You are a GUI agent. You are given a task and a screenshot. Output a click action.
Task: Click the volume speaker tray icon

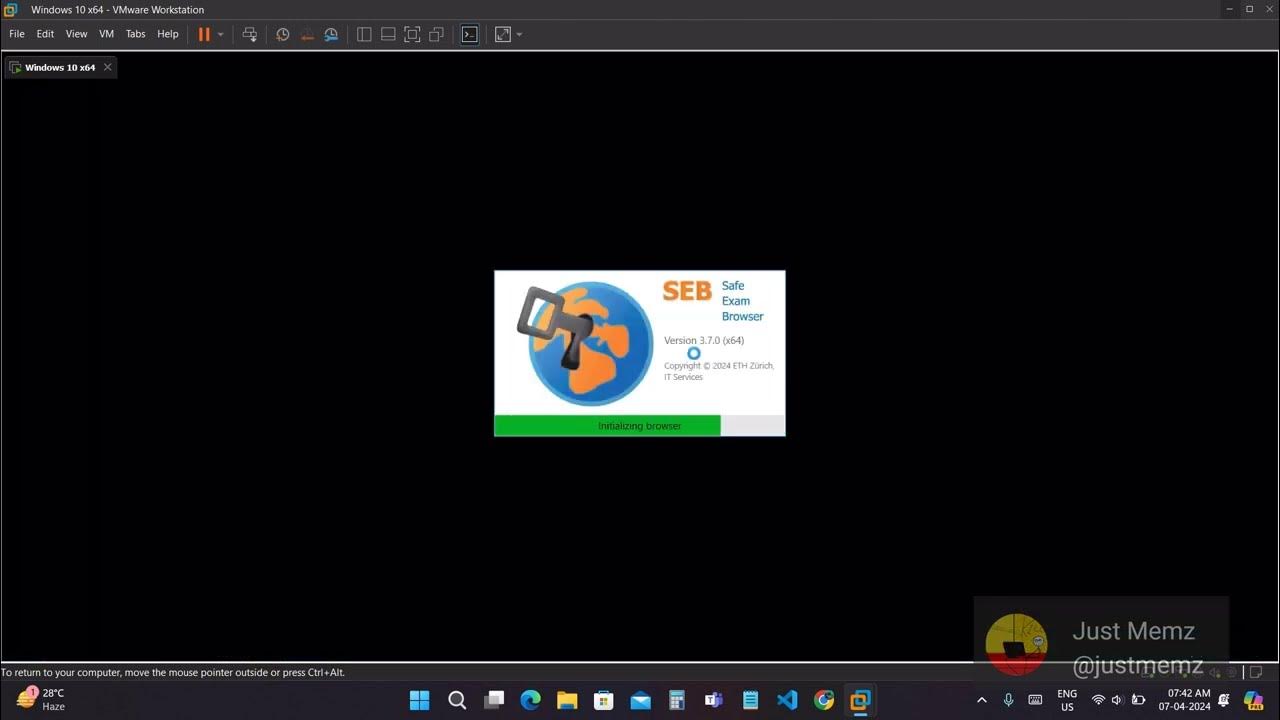[x=1117, y=700]
